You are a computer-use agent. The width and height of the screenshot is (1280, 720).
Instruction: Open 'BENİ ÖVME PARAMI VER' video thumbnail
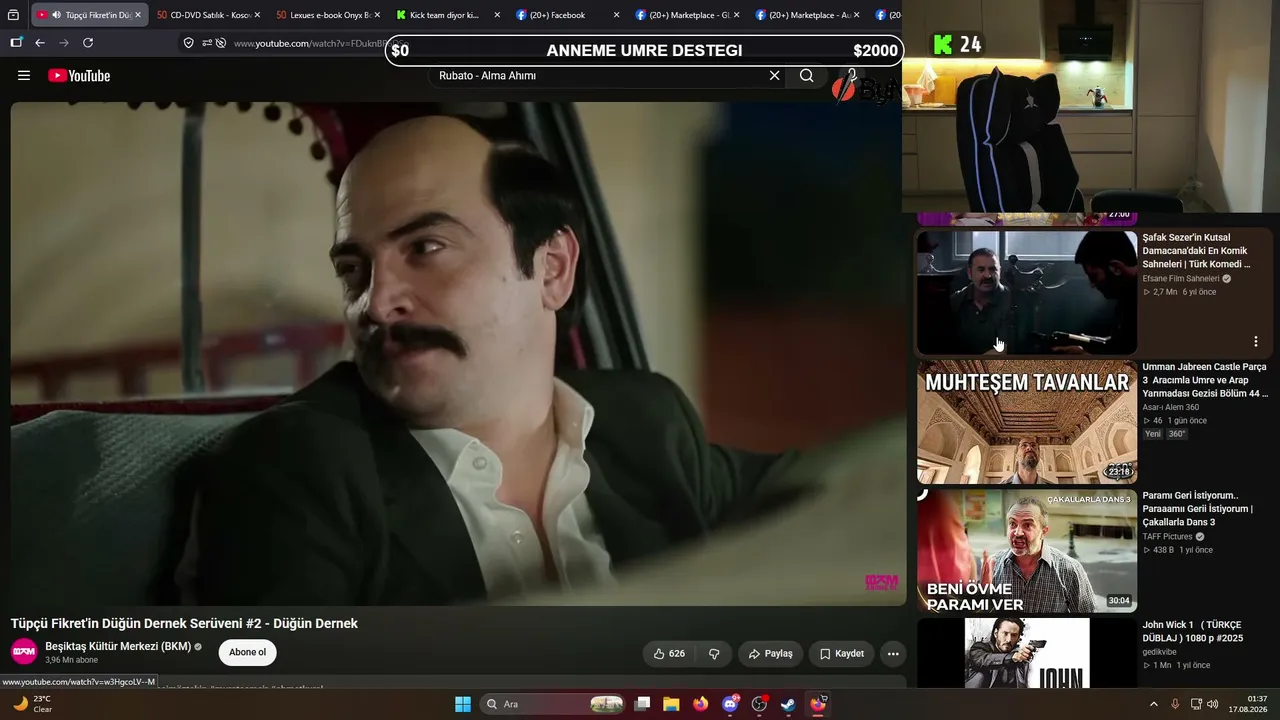(x=1027, y=551)
